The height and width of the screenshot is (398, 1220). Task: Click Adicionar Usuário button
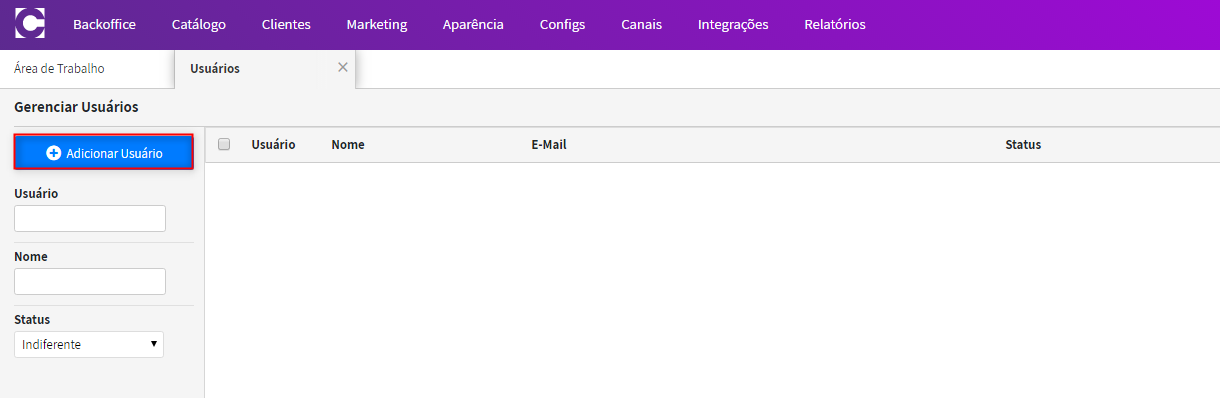click(104, 152)
